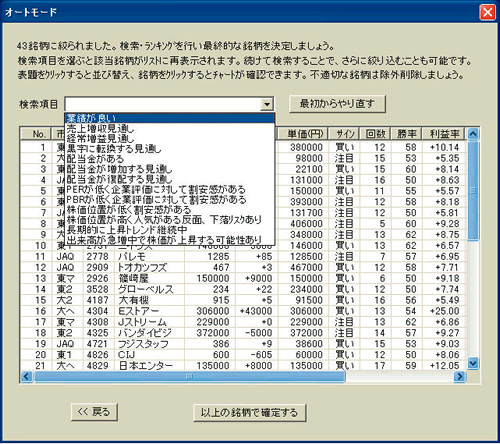Sort by 回数 column header
500x444 pixels.
pos(376,134)
